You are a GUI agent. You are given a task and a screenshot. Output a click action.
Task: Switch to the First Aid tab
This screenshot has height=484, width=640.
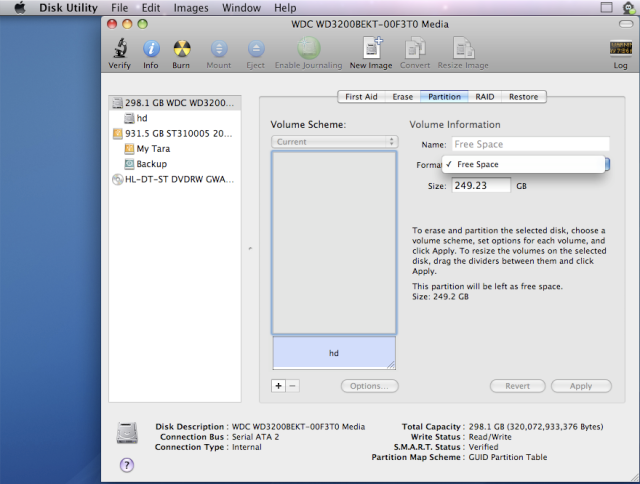click(361, 97)
